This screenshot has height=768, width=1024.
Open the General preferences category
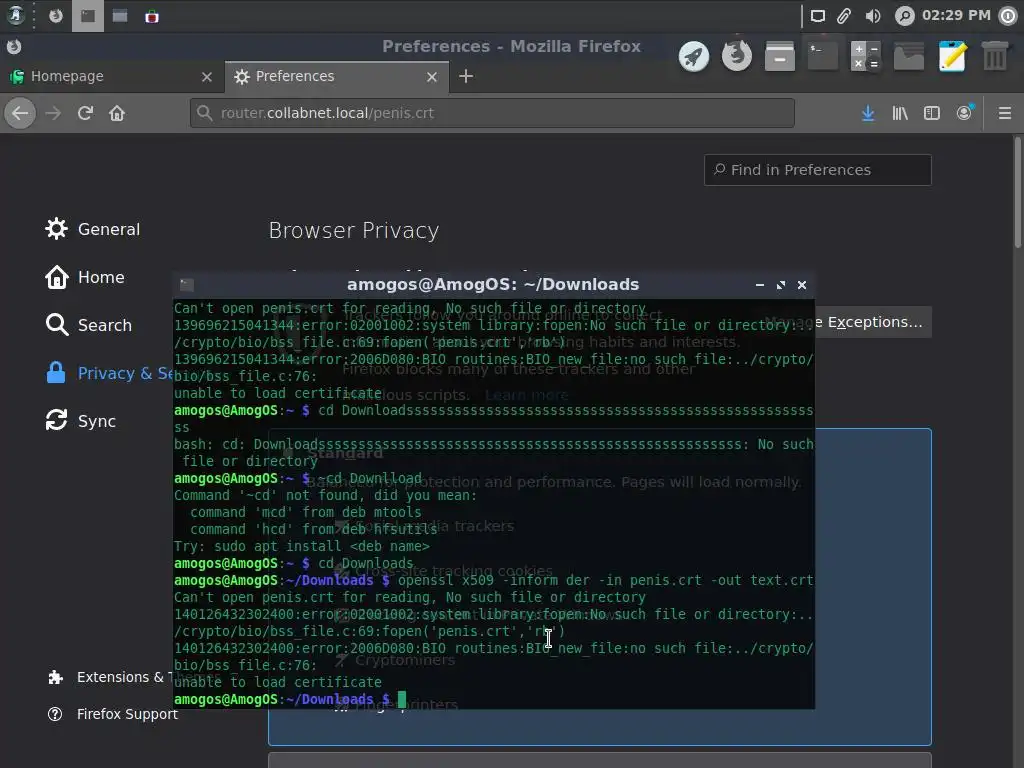point(93,229)
